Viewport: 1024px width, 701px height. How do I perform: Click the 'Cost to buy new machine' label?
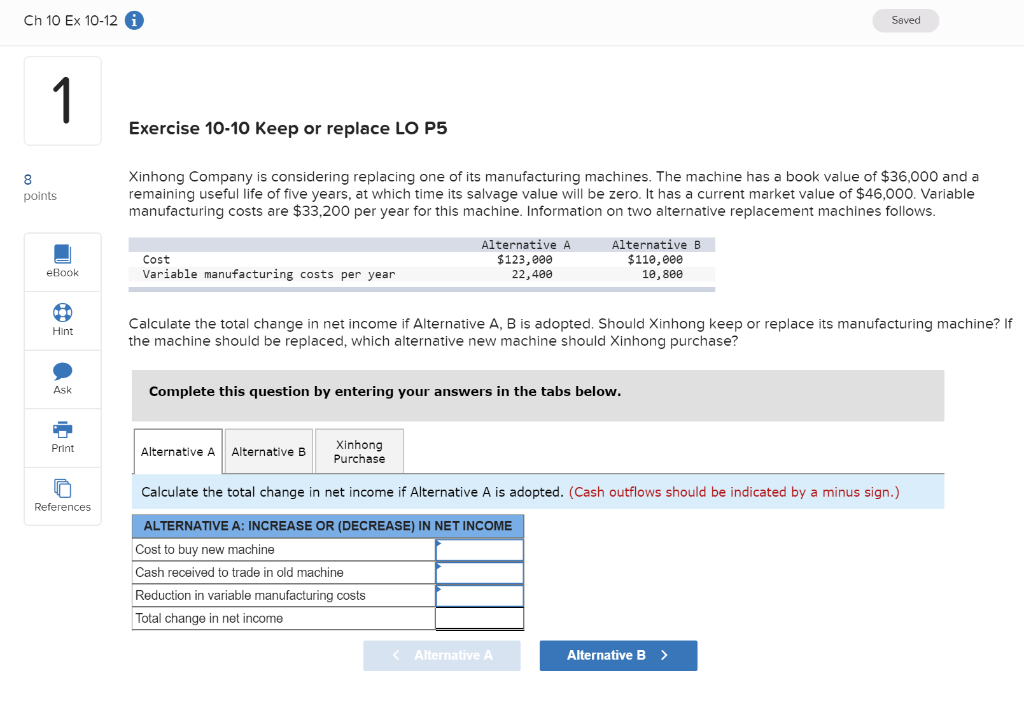[x=204, y=549]
